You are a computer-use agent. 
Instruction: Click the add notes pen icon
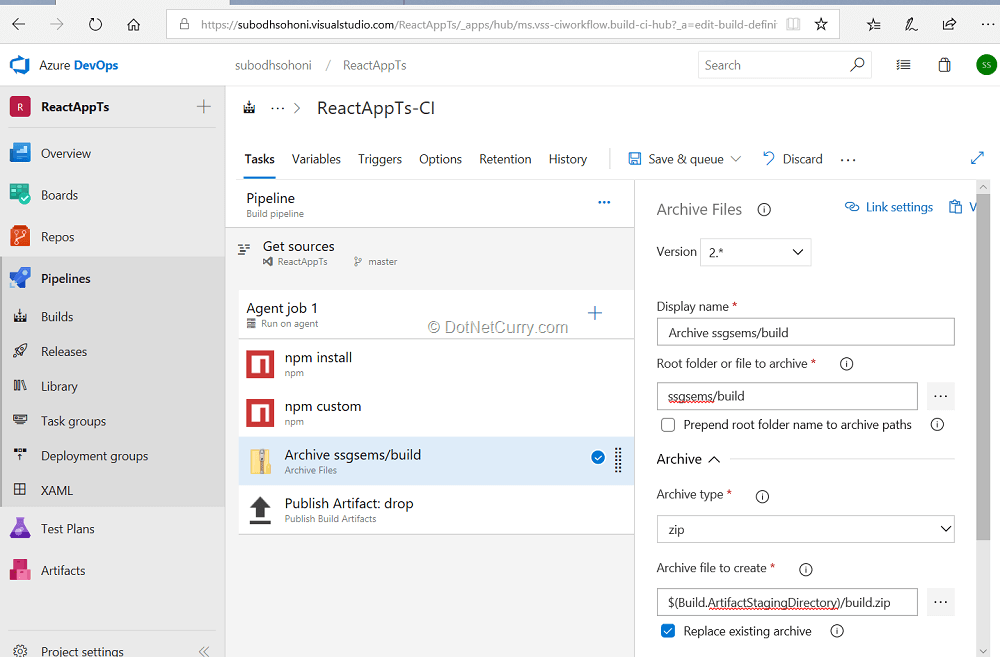click(x=911, y=24)
